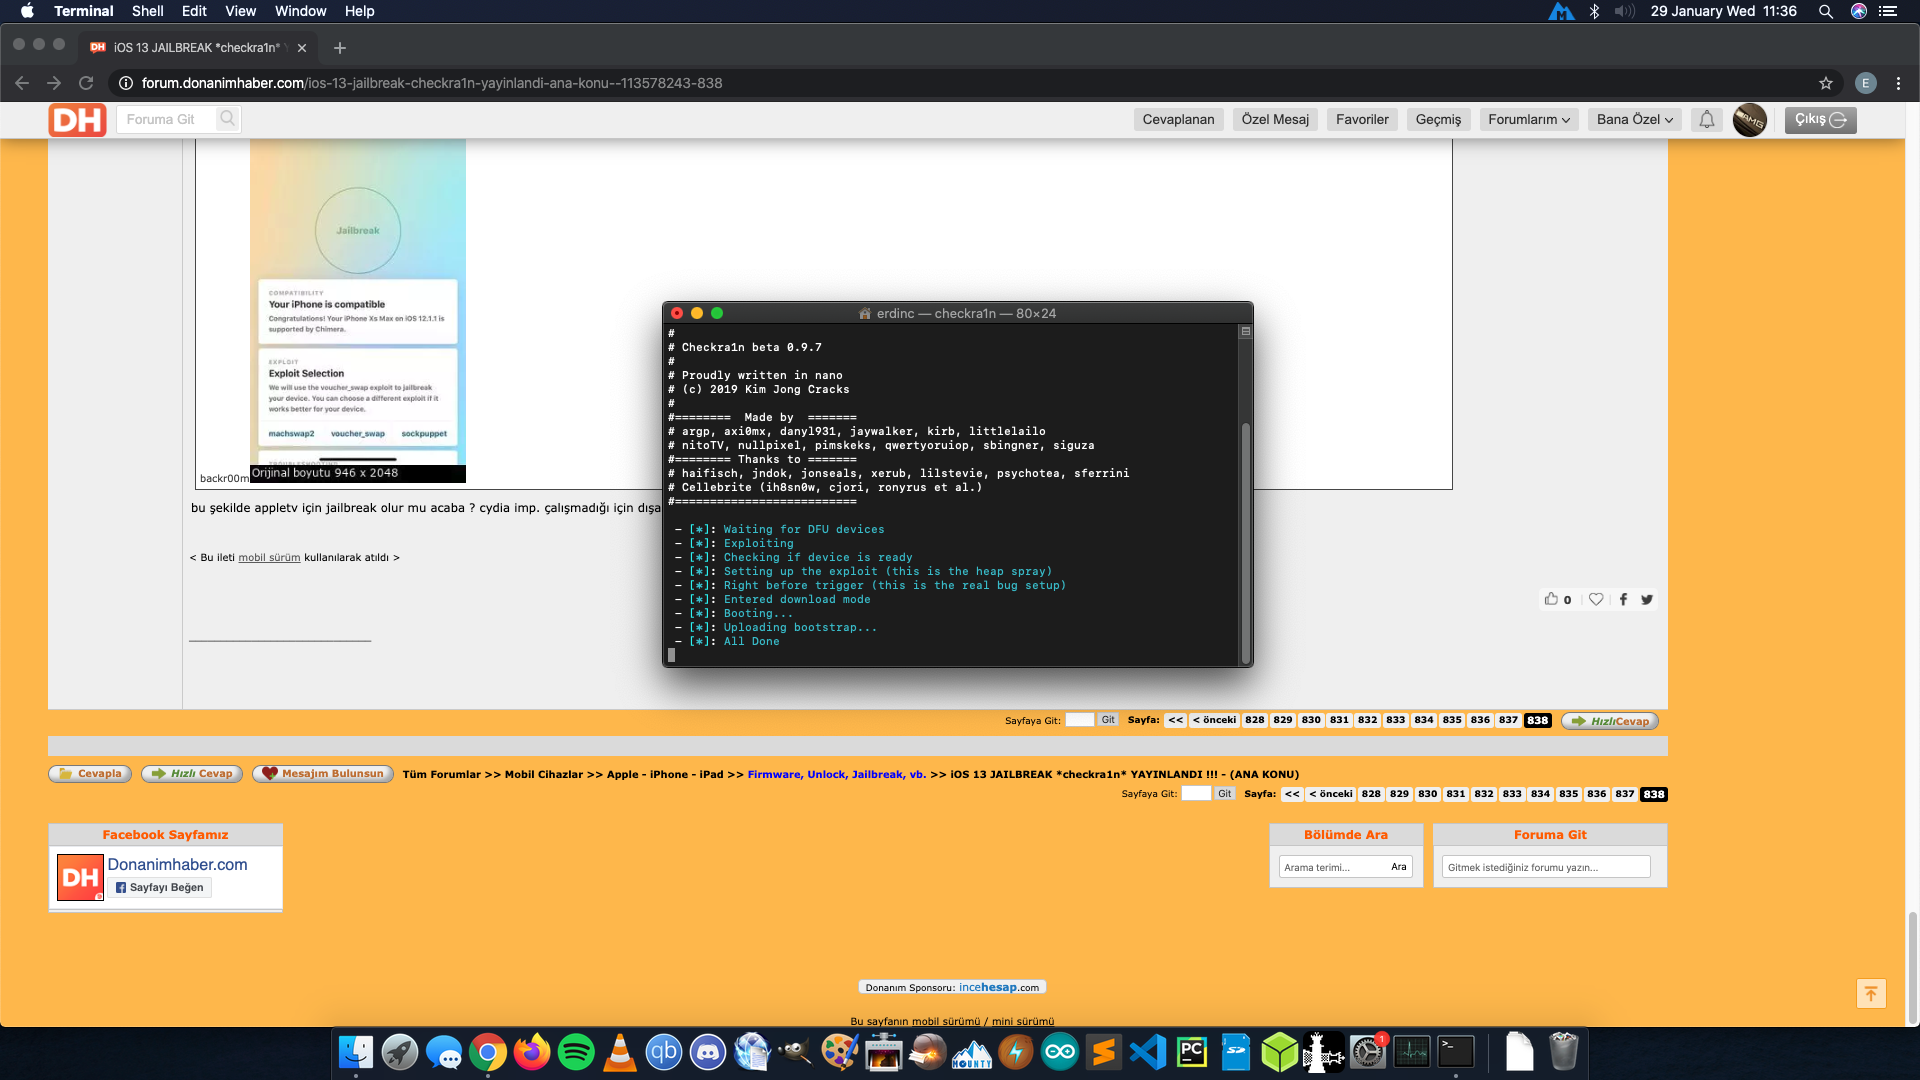Image resolution: width=1920 pixels, height=1080 pixels.
Task: Click Sayfayı Beğen Facebook button
Action: pos(160,888)
